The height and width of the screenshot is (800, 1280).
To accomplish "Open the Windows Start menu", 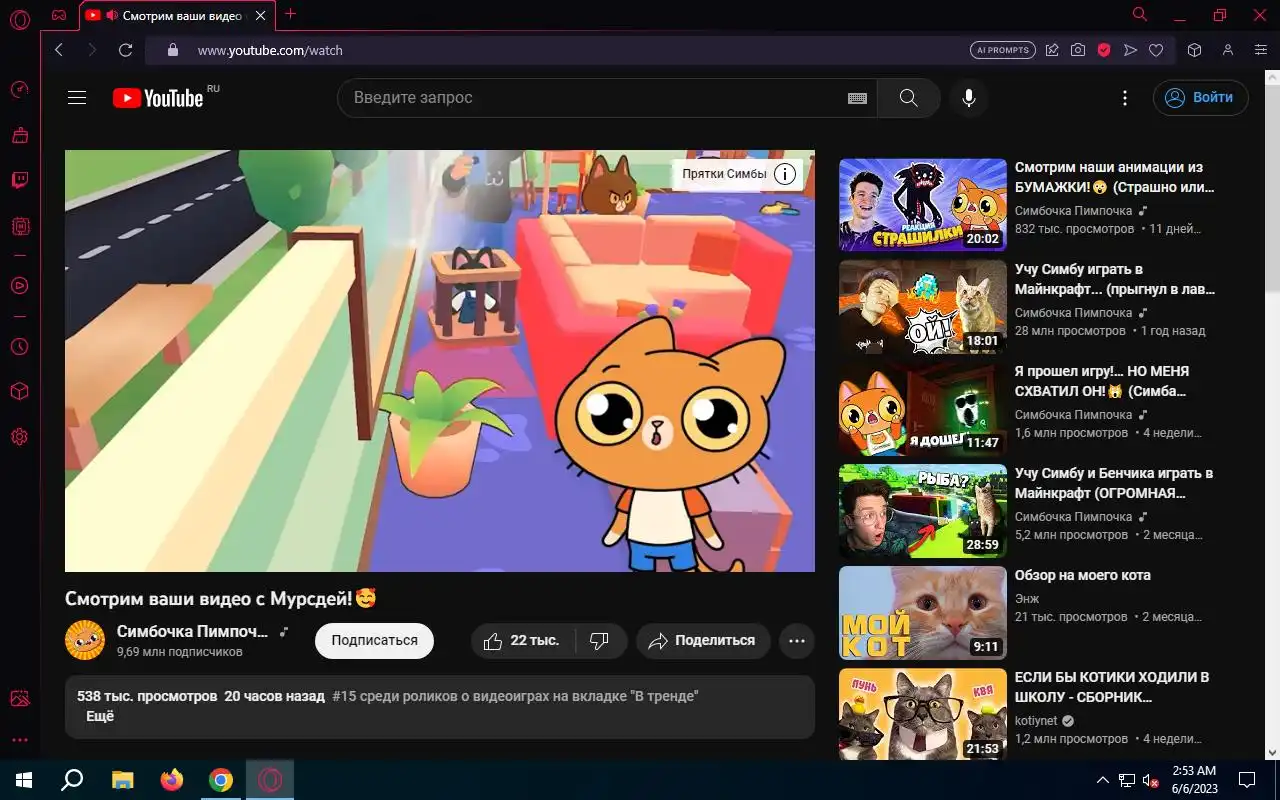I will (x=24, y=780).
